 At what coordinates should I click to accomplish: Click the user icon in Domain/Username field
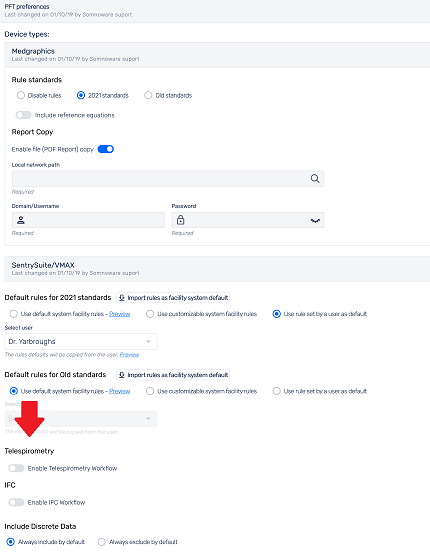[21, 220]
